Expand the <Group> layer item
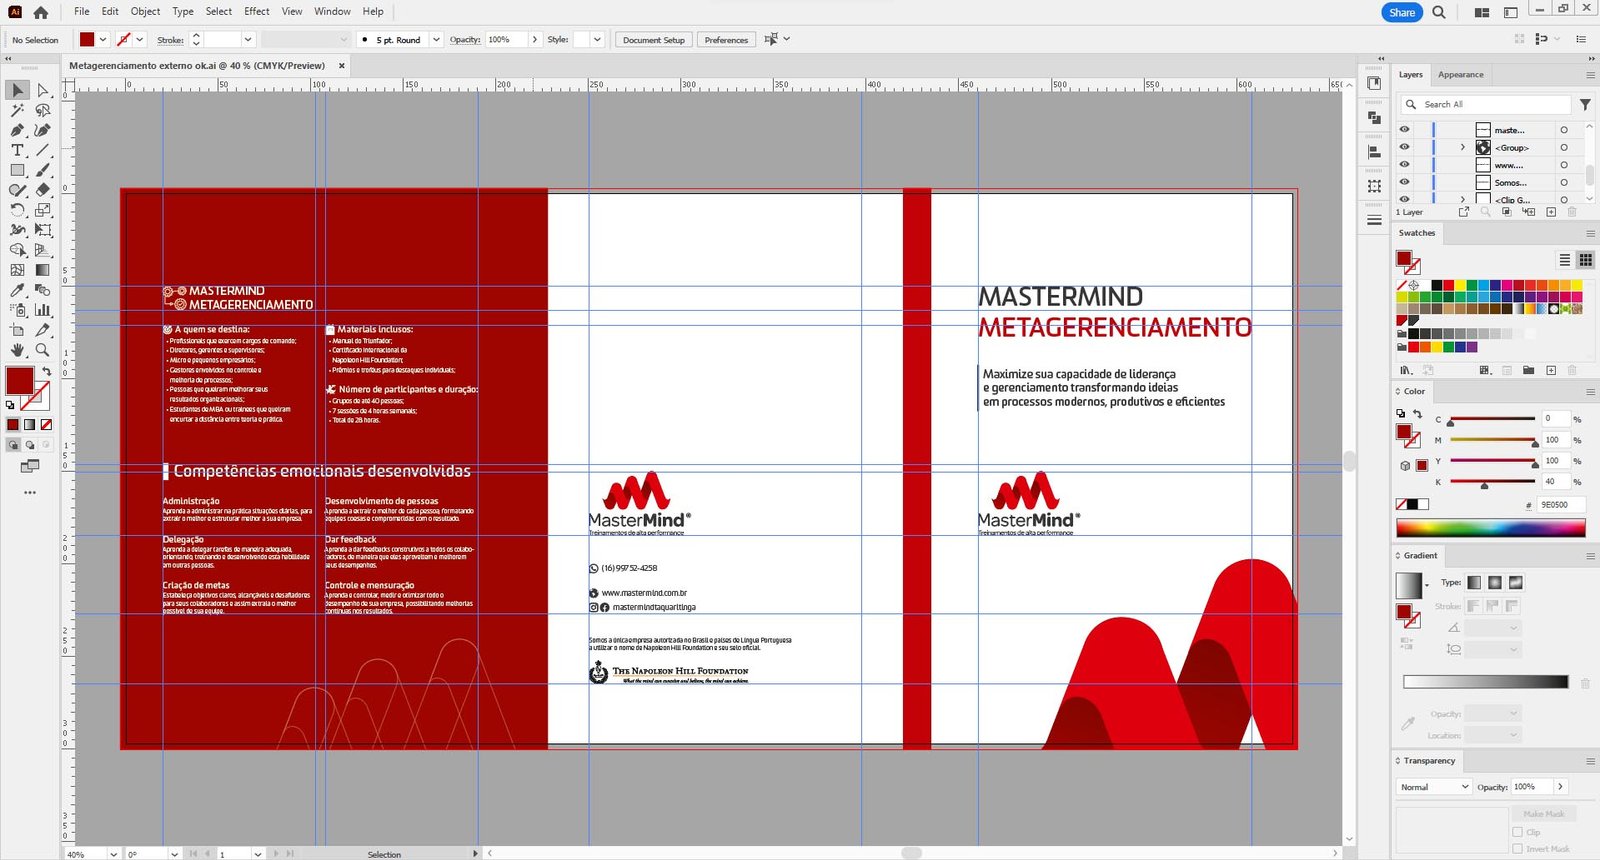Viewport: 1600px width, 860px height. (1463, 147)
